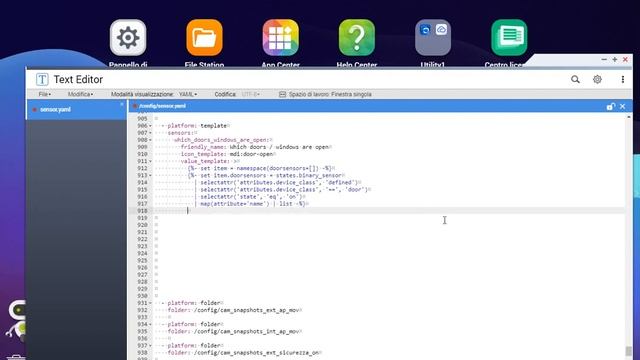Open the File menu
The width and height of the screenshot is (640, 360).
[x=44, y=94]
